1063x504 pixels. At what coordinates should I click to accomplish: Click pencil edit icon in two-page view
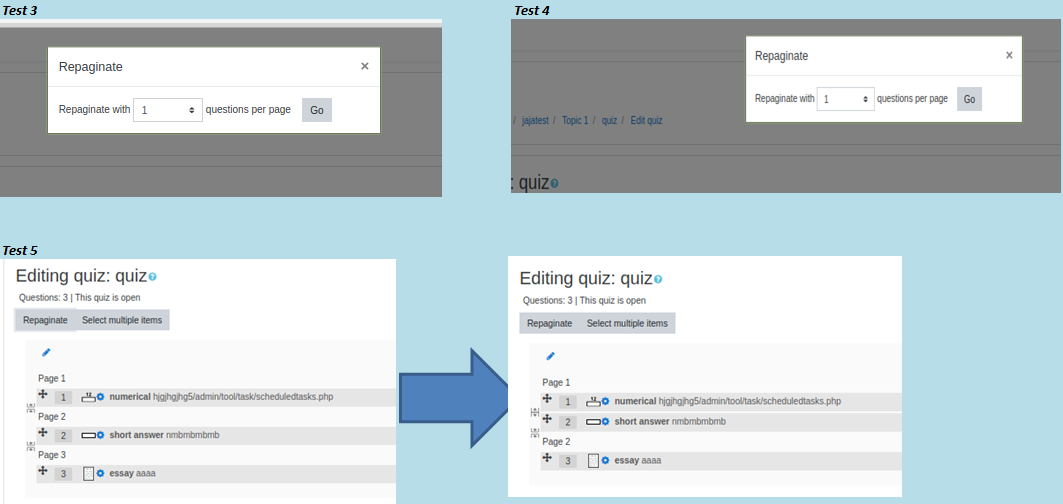point(550,355)
